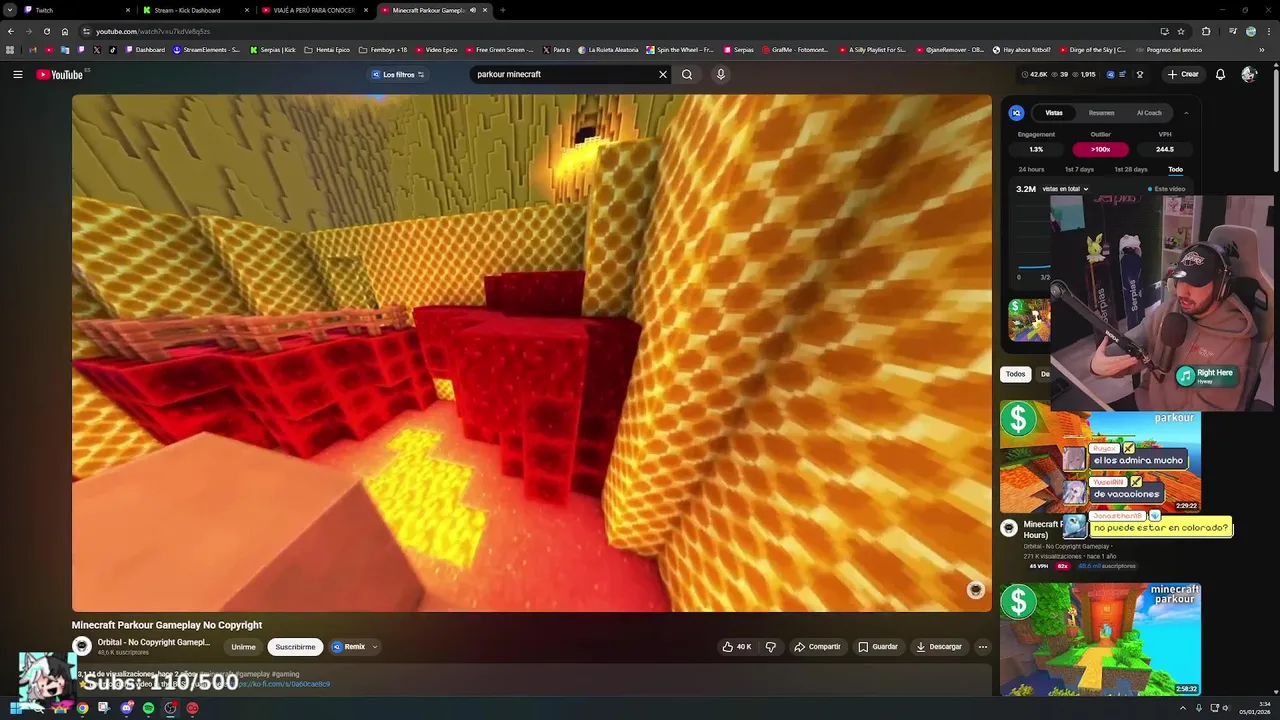1280x720 pixels.
Task: Switch to the VIAJÉ A PERÚ tab
Action: (x=314, y=10)
